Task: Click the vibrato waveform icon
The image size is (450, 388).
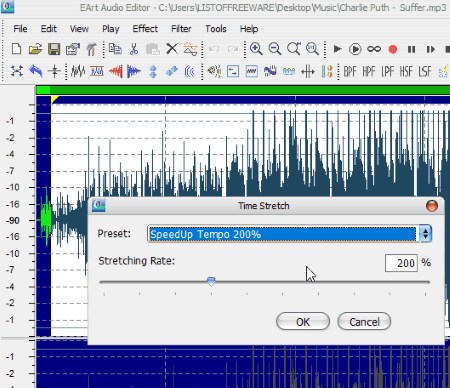Action: pos(270,71)
